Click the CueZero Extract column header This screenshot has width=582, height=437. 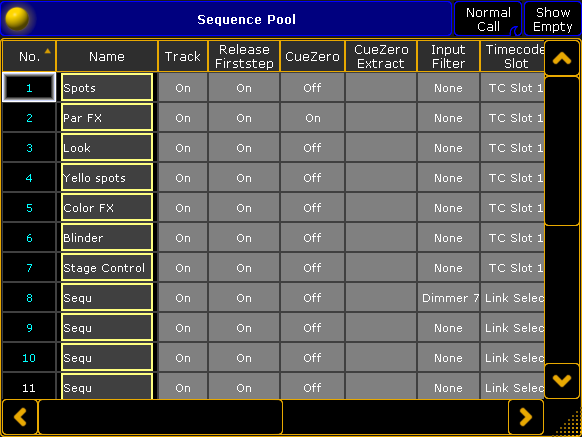[x=381, y=56]
